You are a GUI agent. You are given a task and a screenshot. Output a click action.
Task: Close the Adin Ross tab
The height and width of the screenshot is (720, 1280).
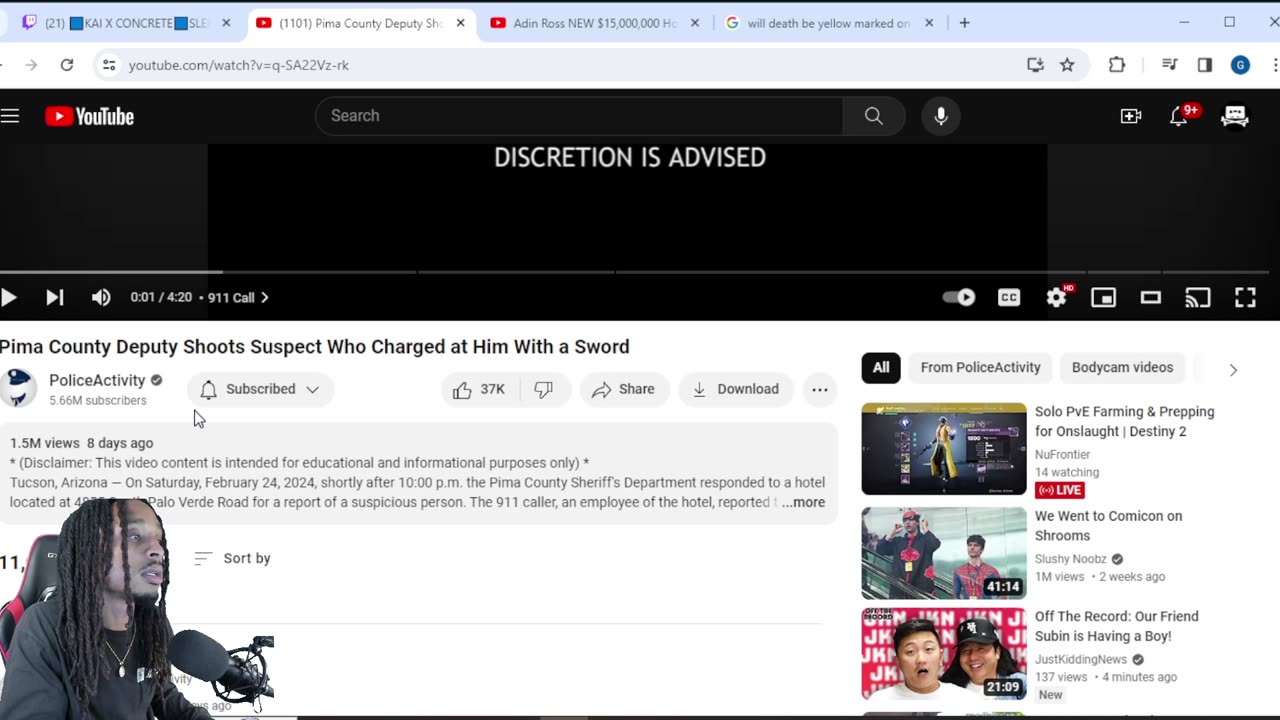(x=695, y=23)
